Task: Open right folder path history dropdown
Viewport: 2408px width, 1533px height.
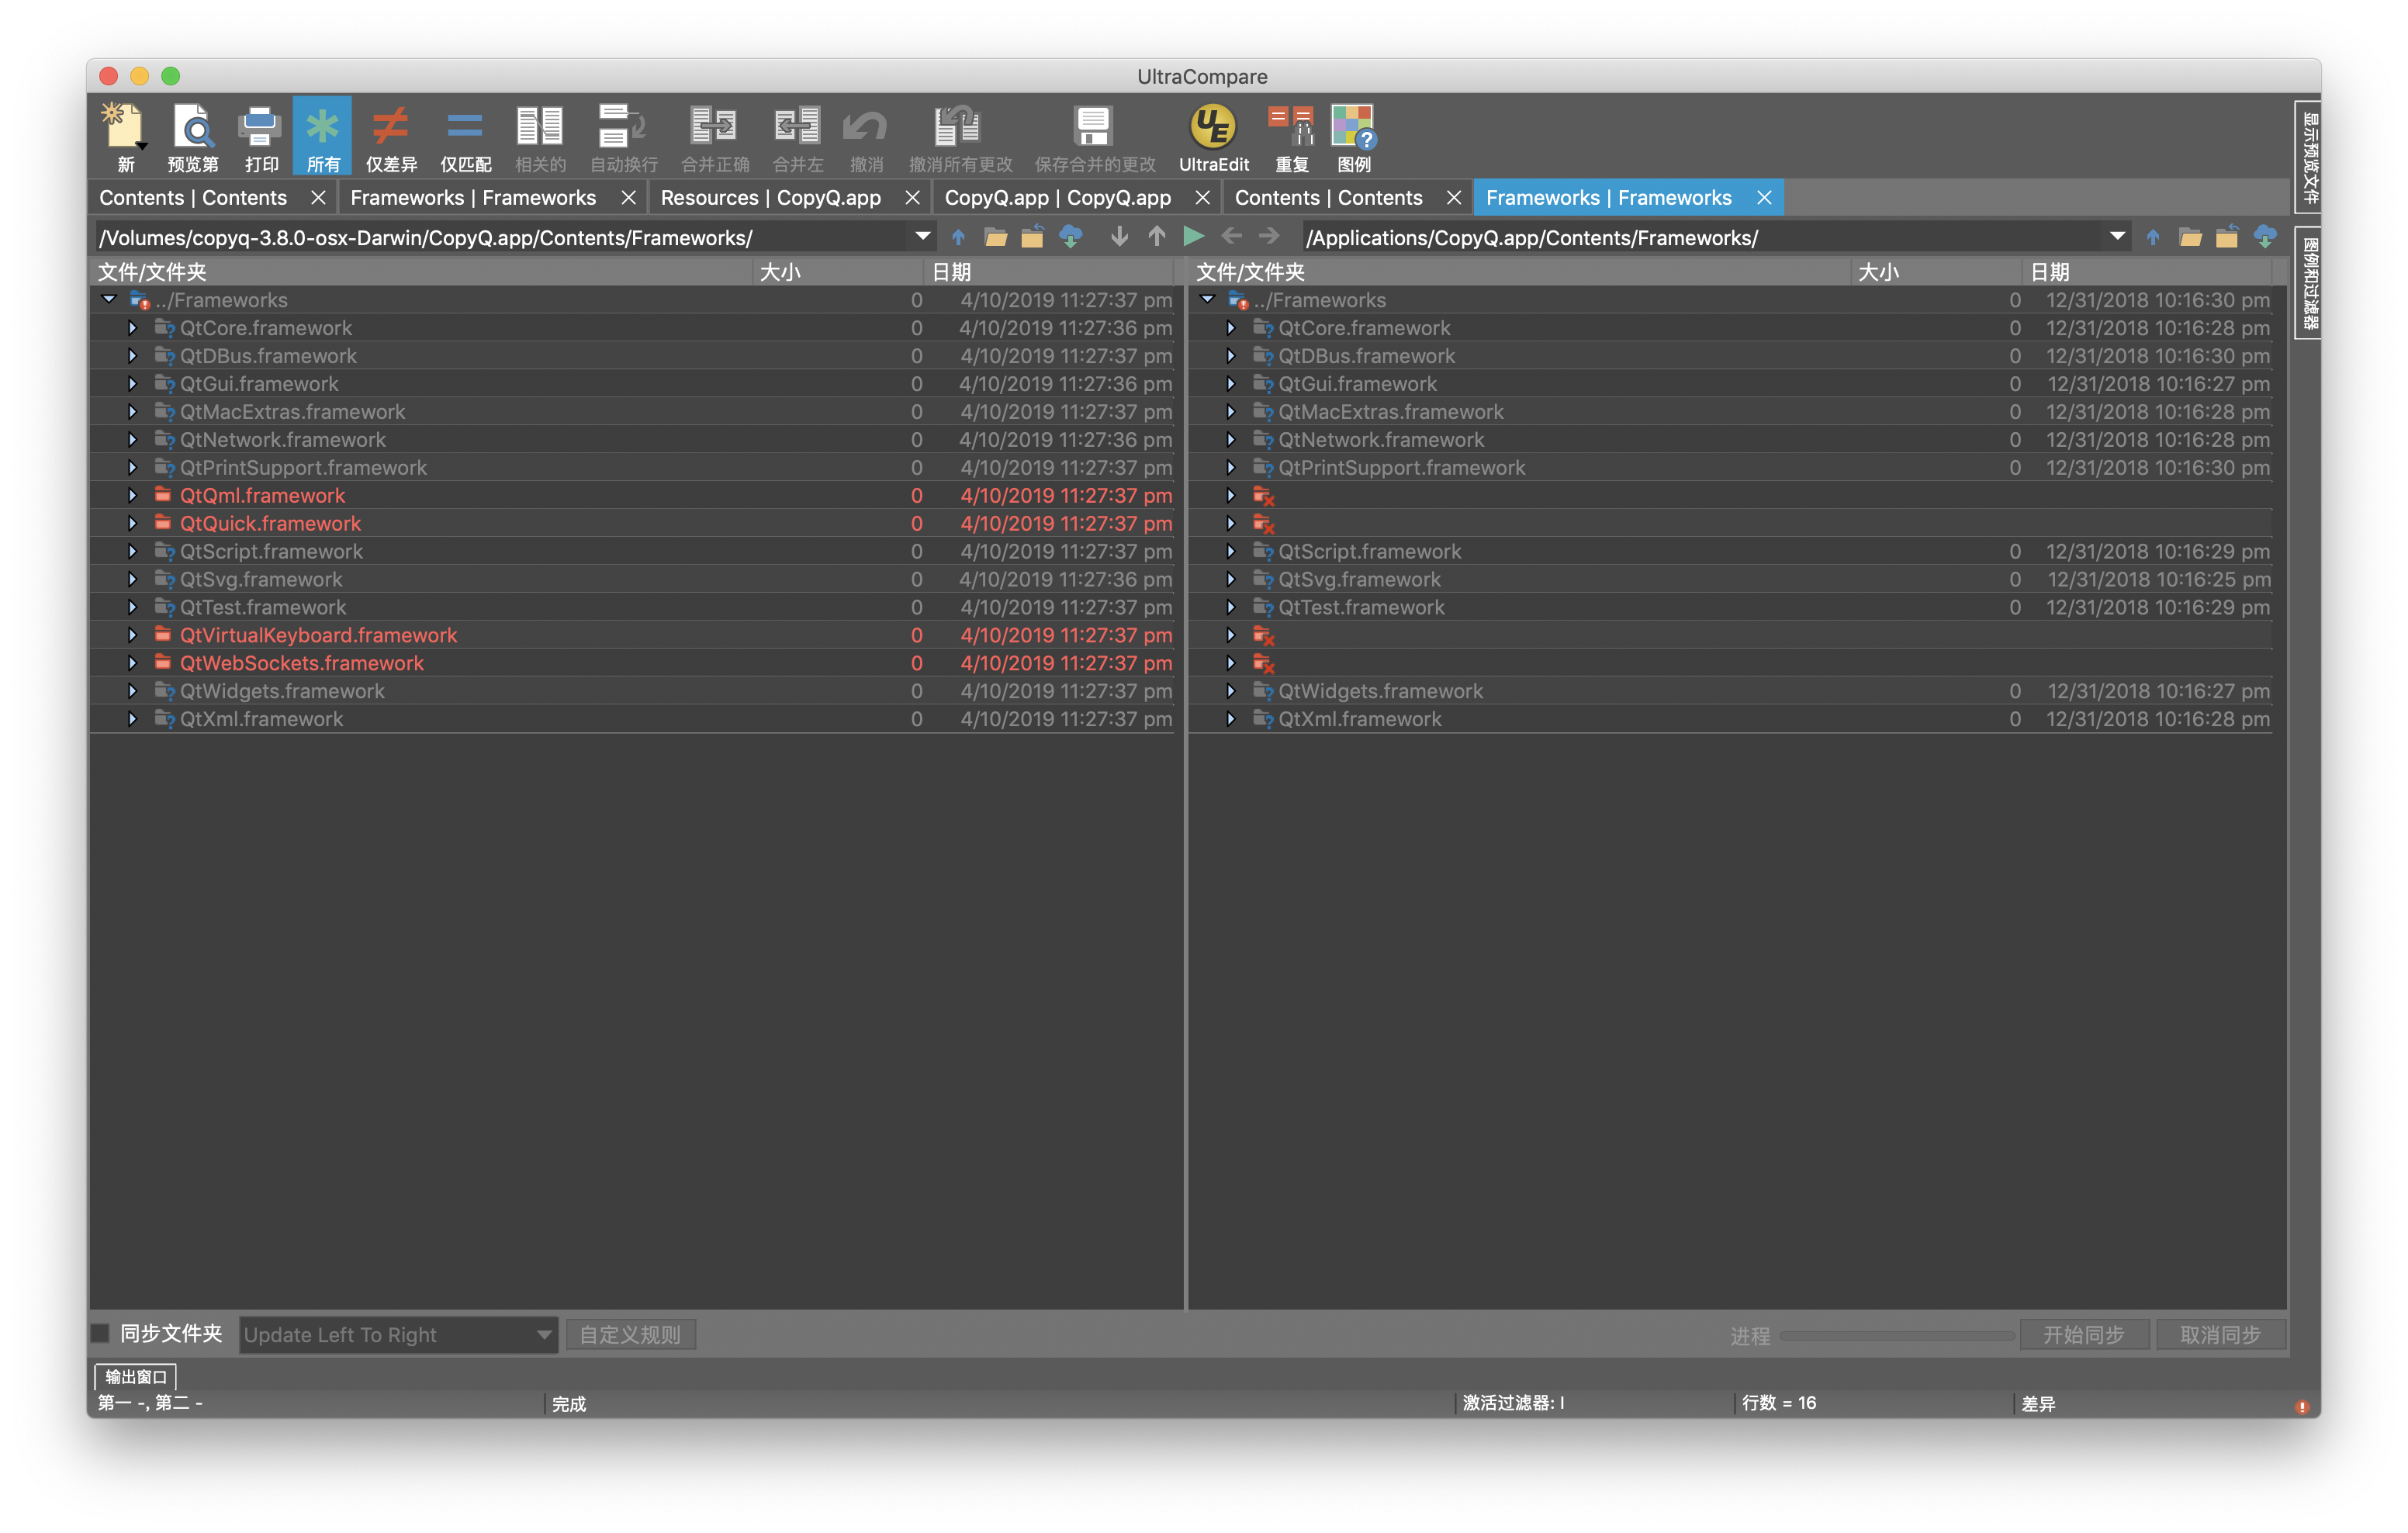Action: point(2117,237)
